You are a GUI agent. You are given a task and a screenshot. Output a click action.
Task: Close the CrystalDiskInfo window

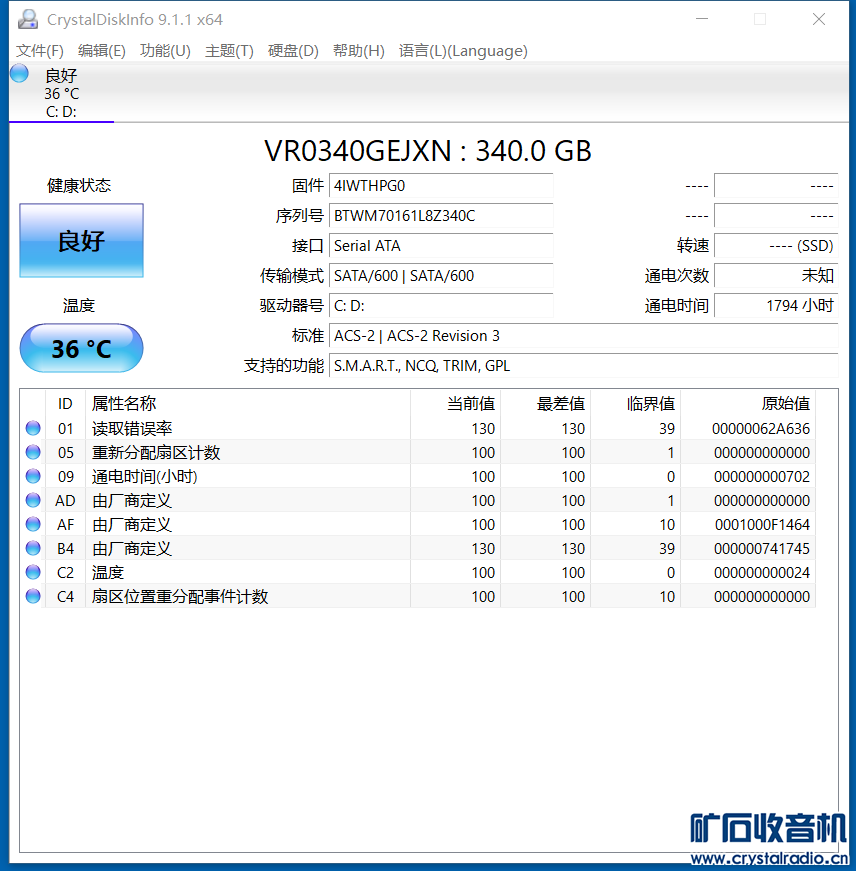[819, 19]
